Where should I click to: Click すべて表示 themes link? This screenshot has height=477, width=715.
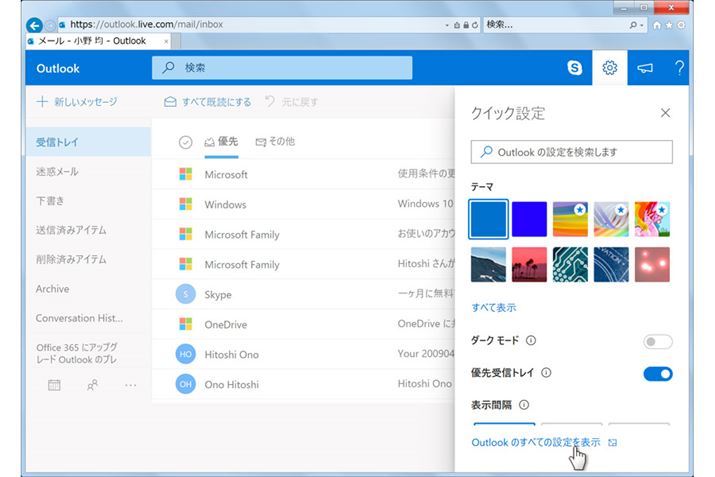coord(493,307)
